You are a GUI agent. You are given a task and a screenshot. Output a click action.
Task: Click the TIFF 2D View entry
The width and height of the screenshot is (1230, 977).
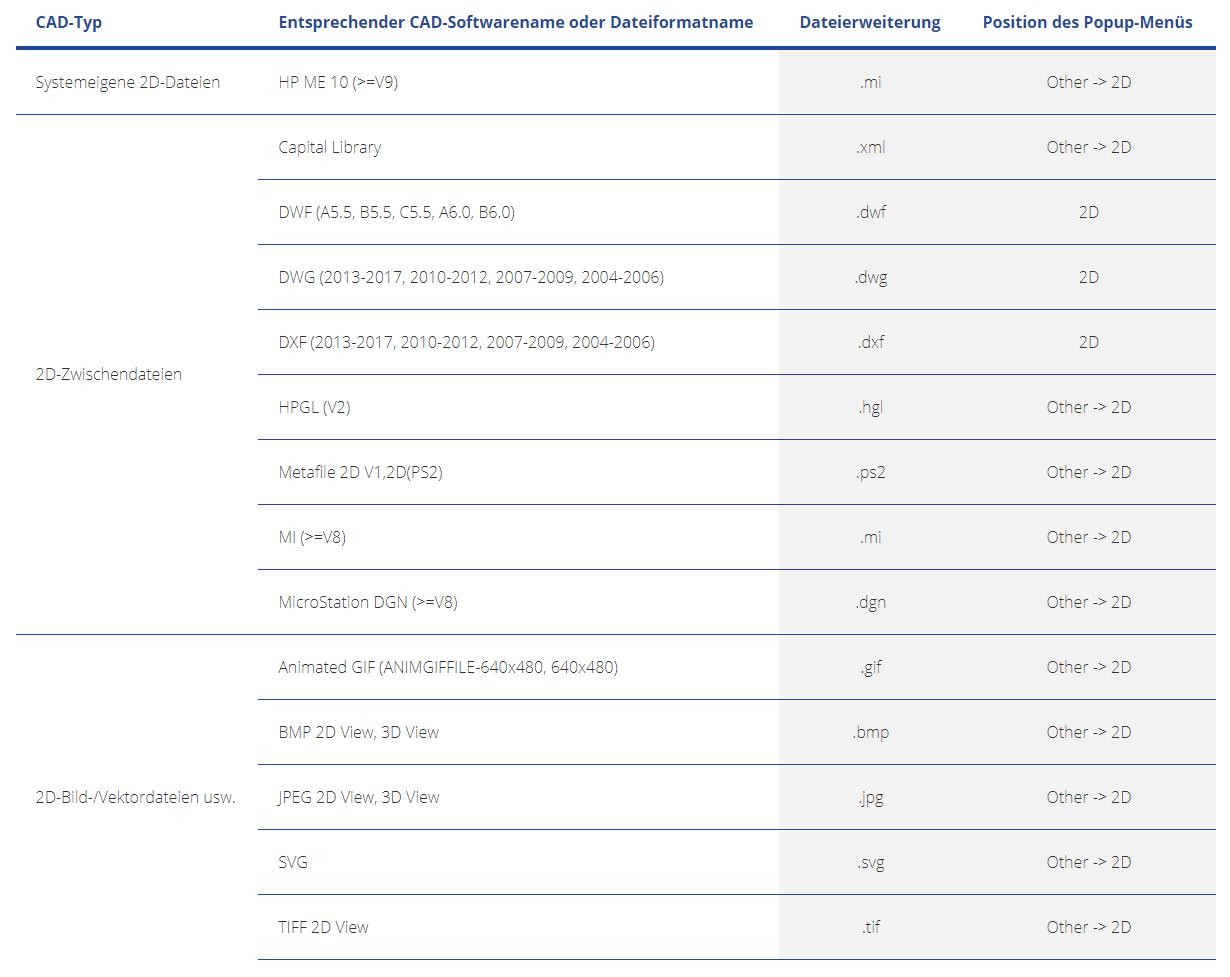tap(323, 927)
